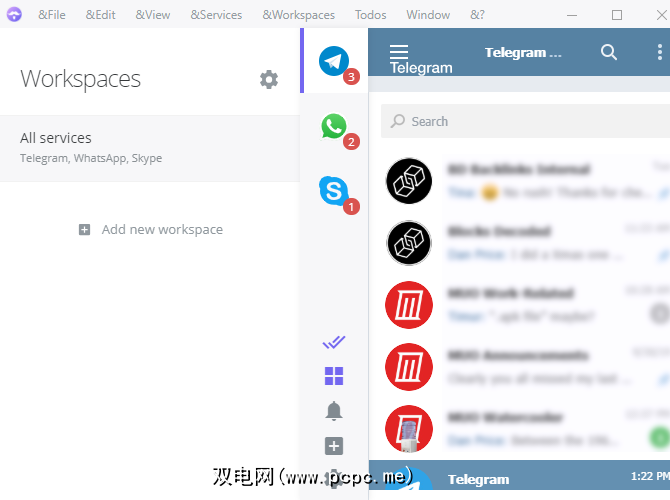Click the Franz logo in menu bar
The image size is (670, 500).
(14, 15)
